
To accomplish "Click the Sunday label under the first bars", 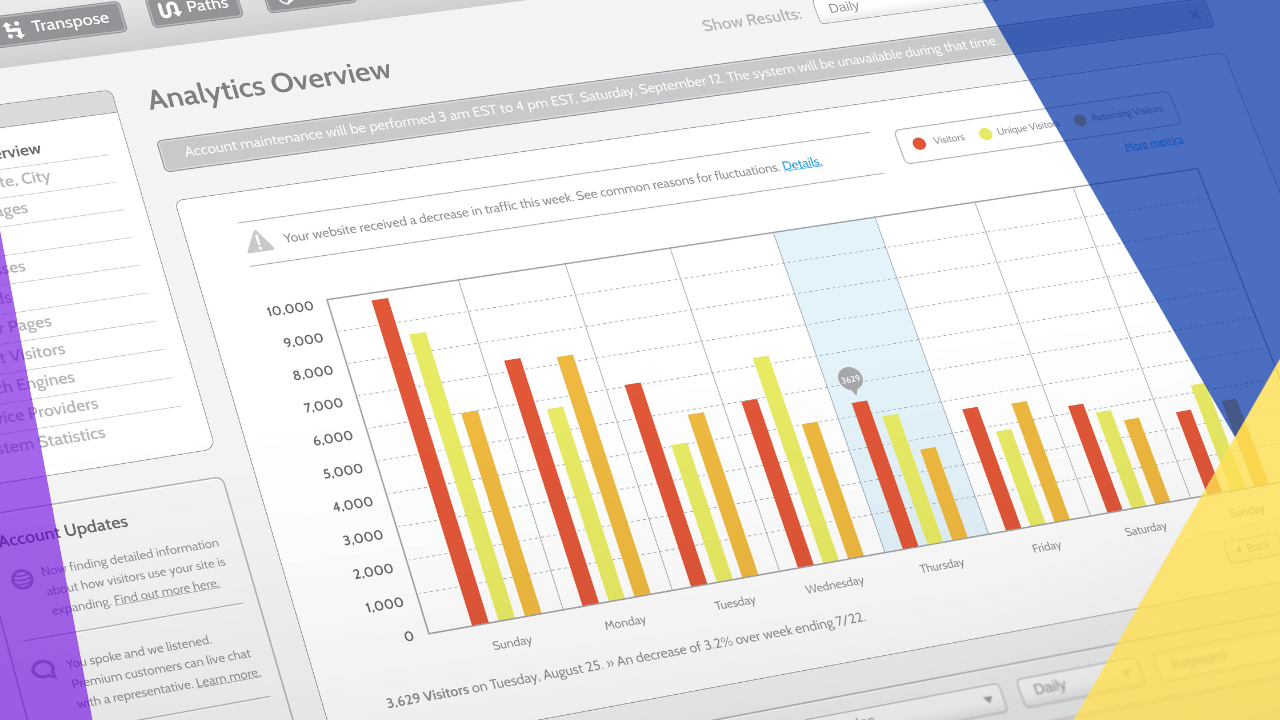I will [512, 642].
